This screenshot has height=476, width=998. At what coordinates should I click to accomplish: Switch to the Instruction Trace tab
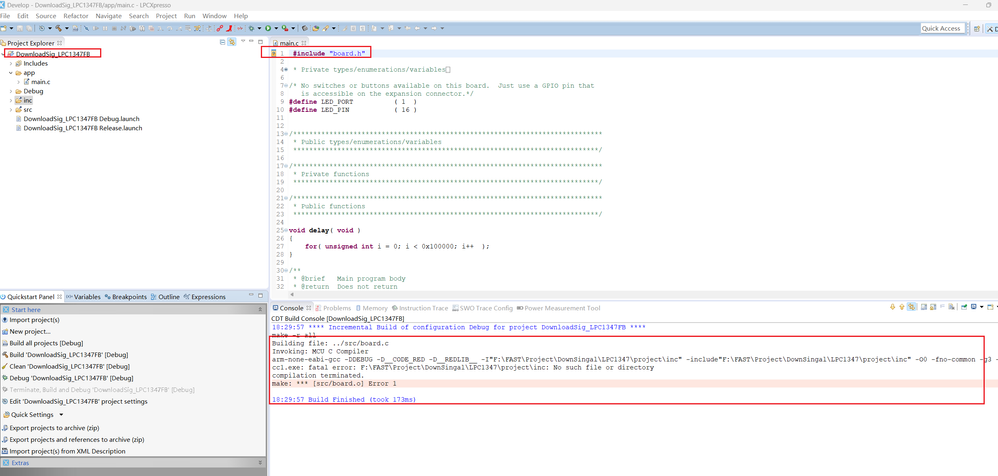pyautogui.click(x=420, y=308)
